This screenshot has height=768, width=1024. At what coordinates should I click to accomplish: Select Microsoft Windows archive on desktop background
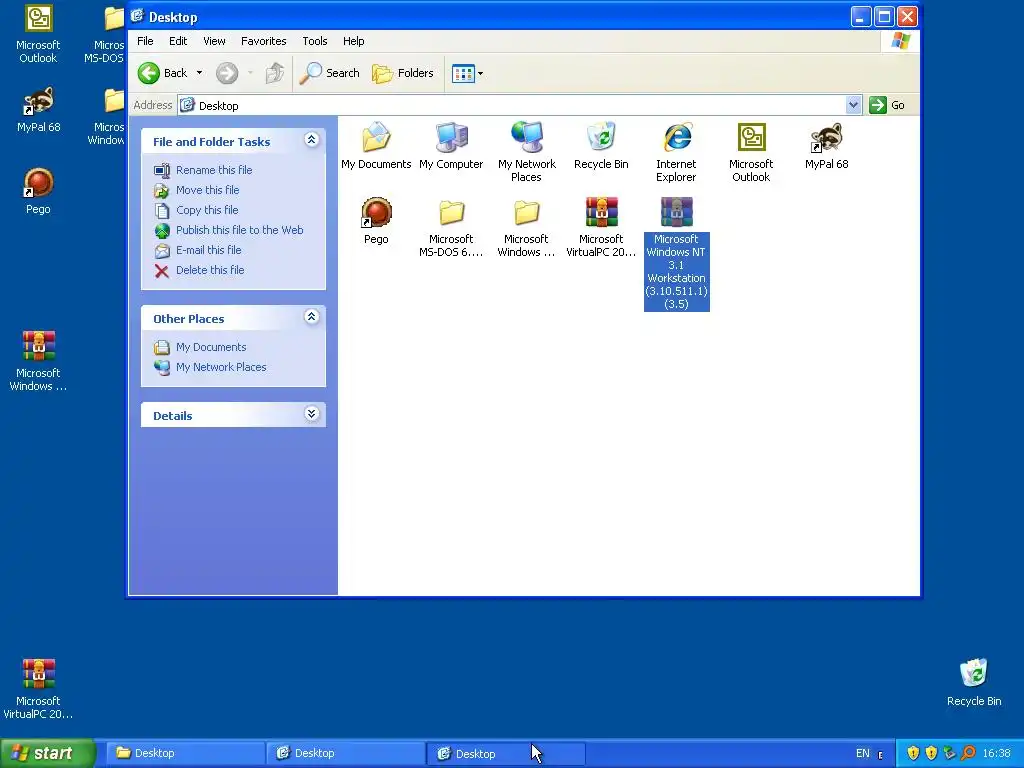[39, 347]
